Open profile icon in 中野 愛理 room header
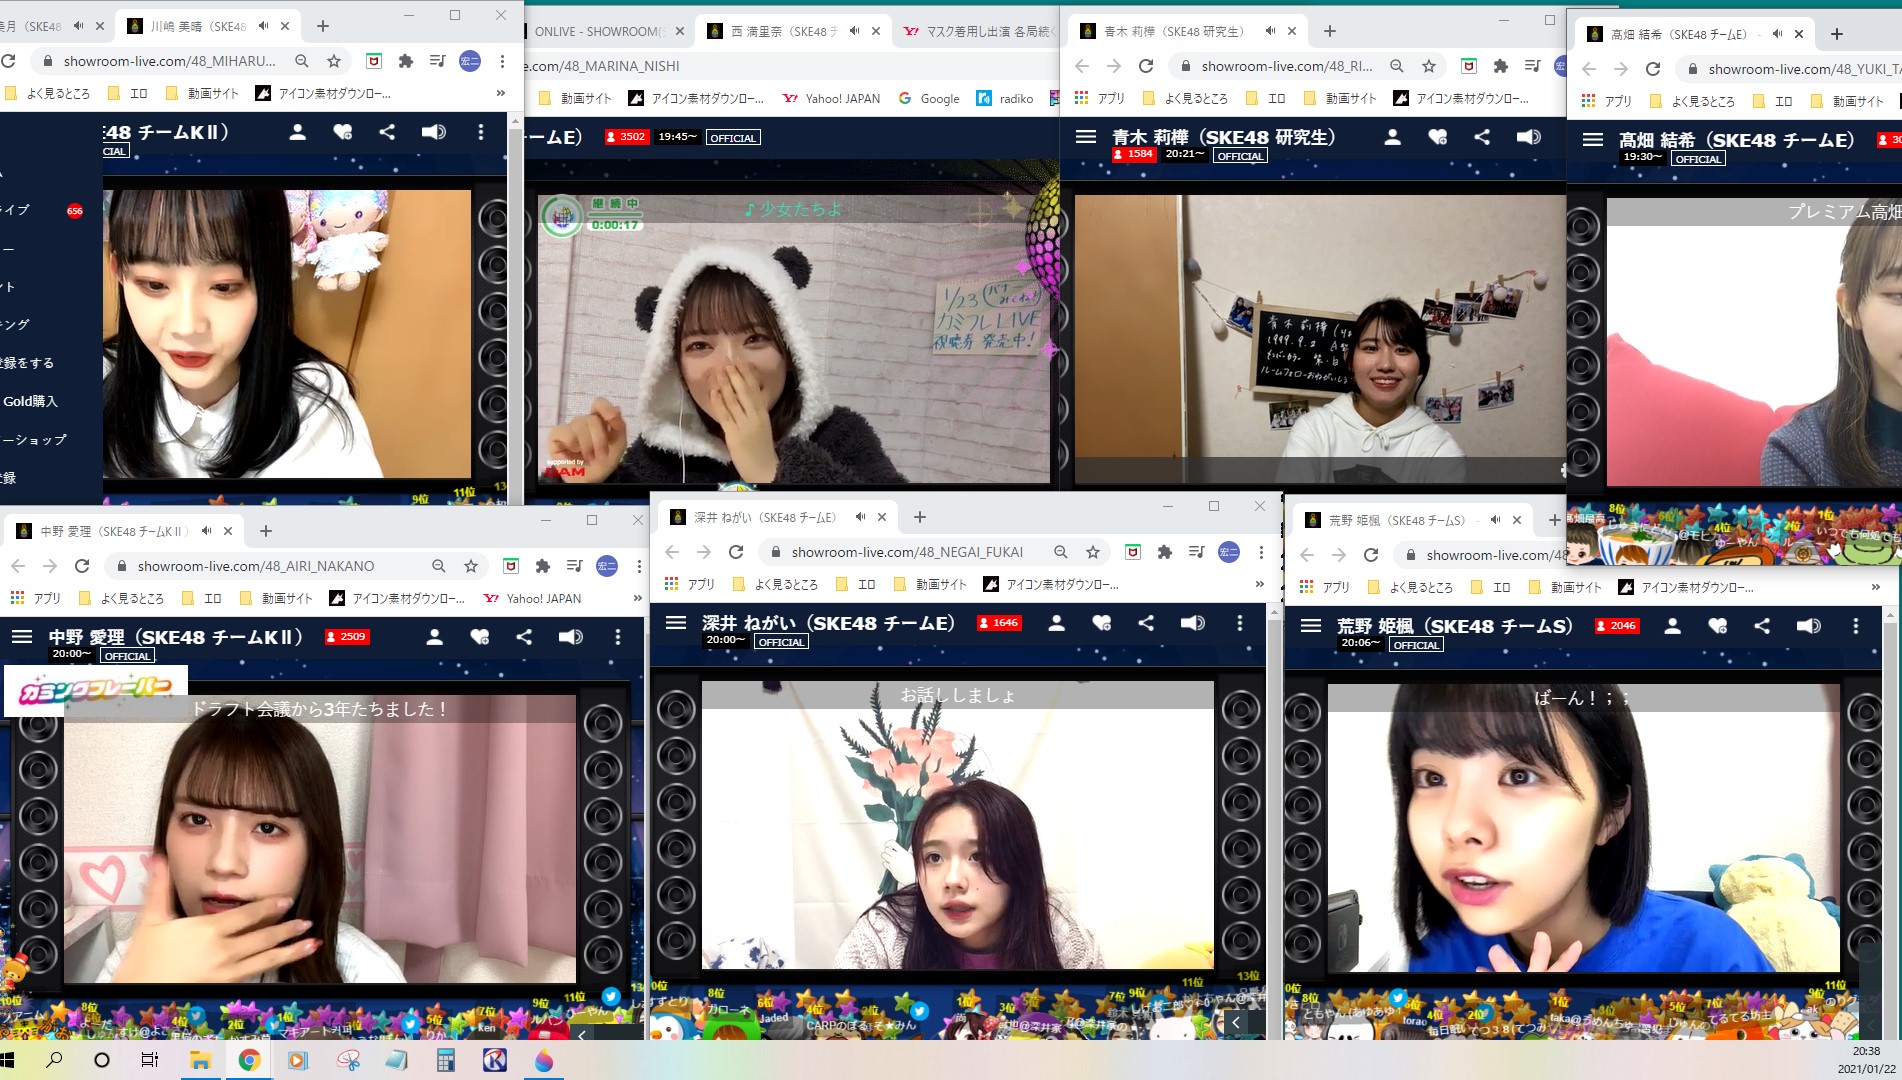Viewport: 1902px width, 1080px height. pos(434,637)
